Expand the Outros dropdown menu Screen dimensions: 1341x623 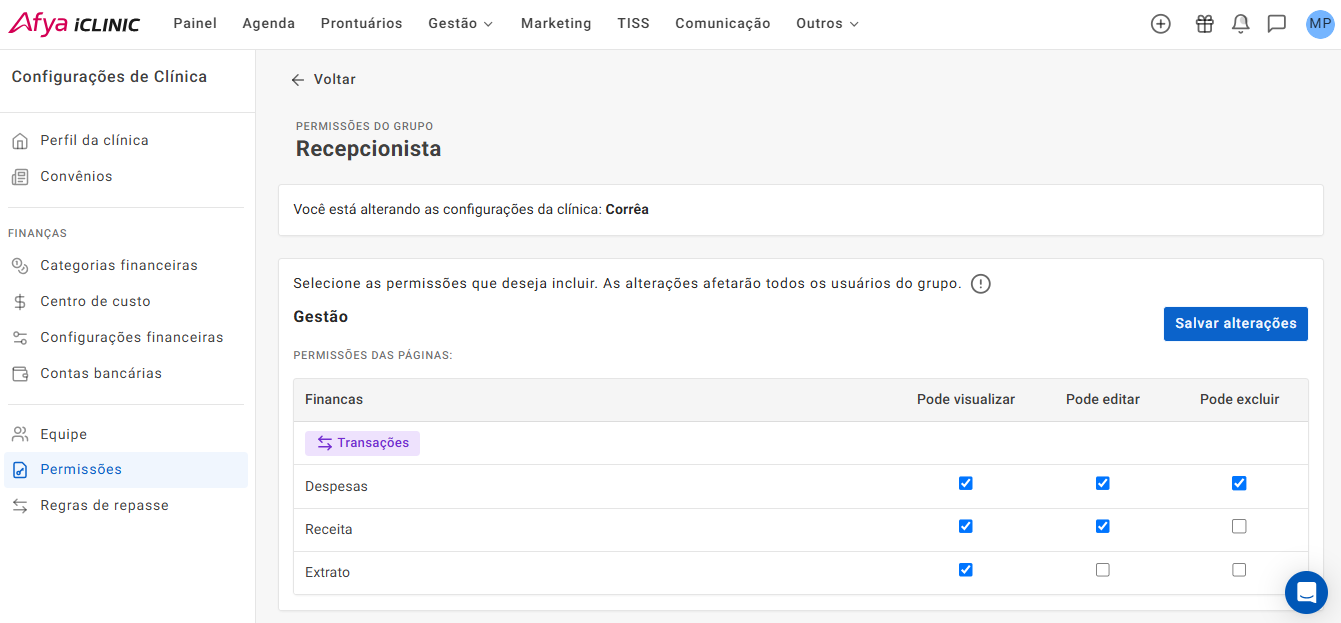pyautogui.click(x=827, y=24)
